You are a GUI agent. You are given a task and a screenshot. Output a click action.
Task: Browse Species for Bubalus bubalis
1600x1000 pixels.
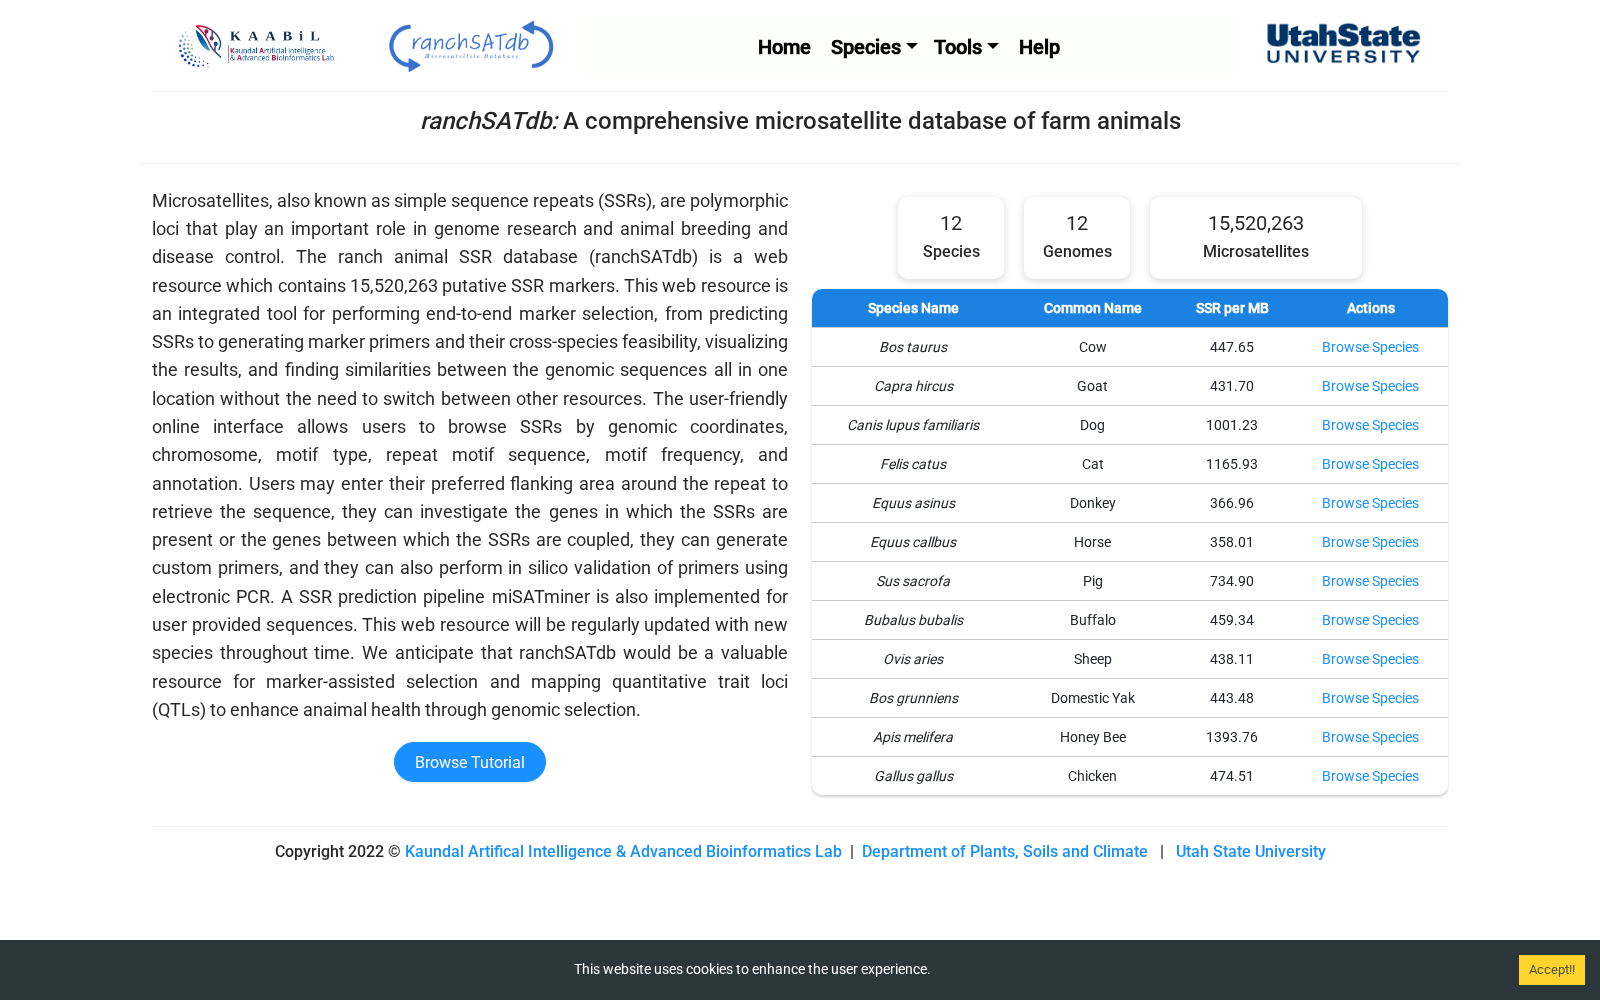1370,620
